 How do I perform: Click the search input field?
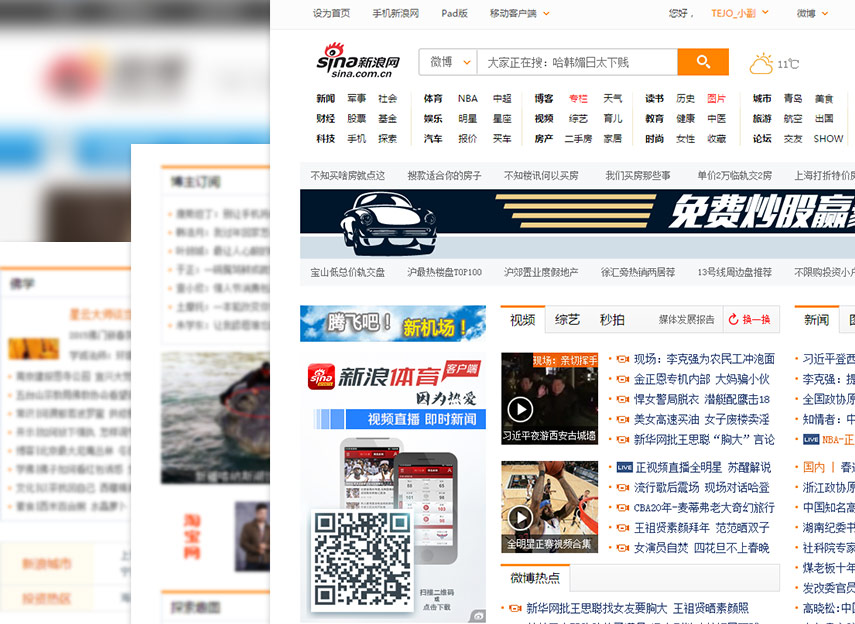pos(577,62)
